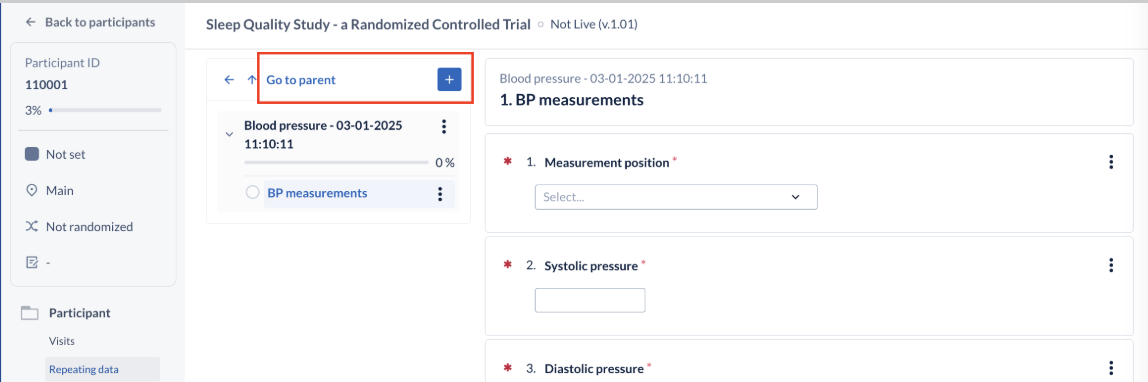Open three-dot menu for BP measurements item
This screenshot has height=382, width=1148.
pyautogui.click(x=440, y=194)
